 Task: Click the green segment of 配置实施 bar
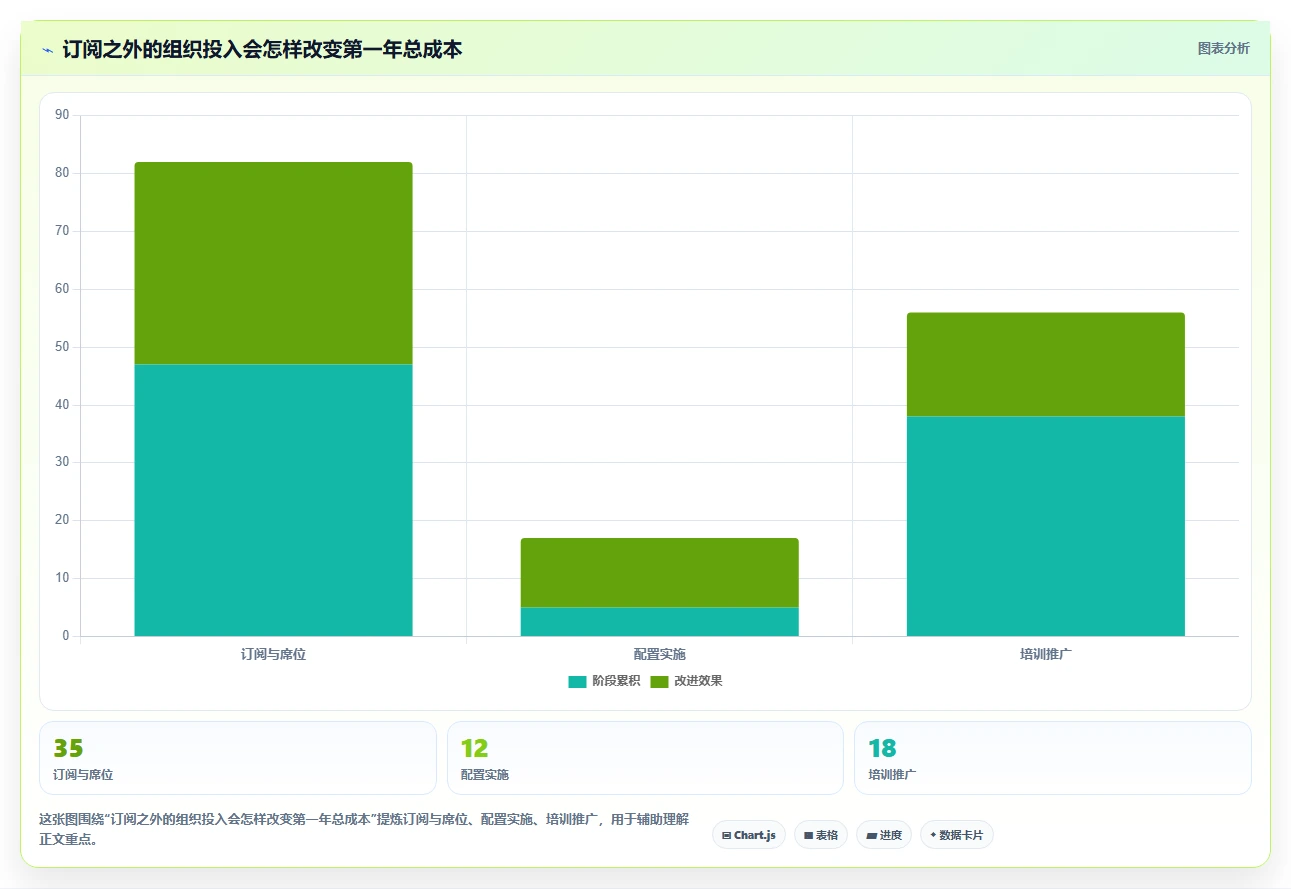coord(659,573)
